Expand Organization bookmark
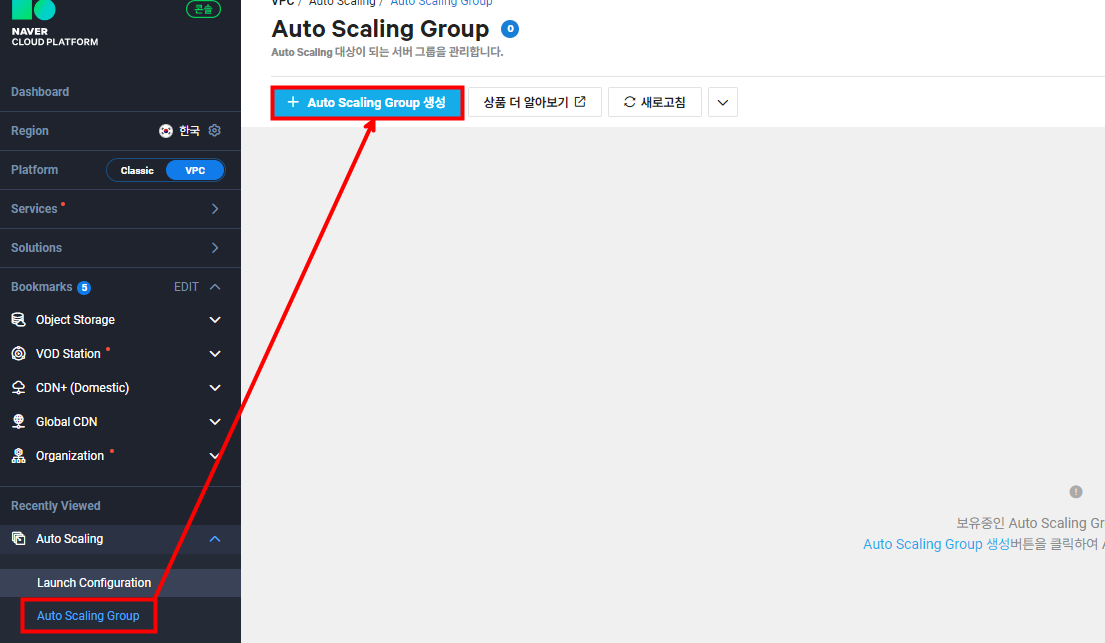Viewport: 1105px width, 643px height. click(215, 455)
